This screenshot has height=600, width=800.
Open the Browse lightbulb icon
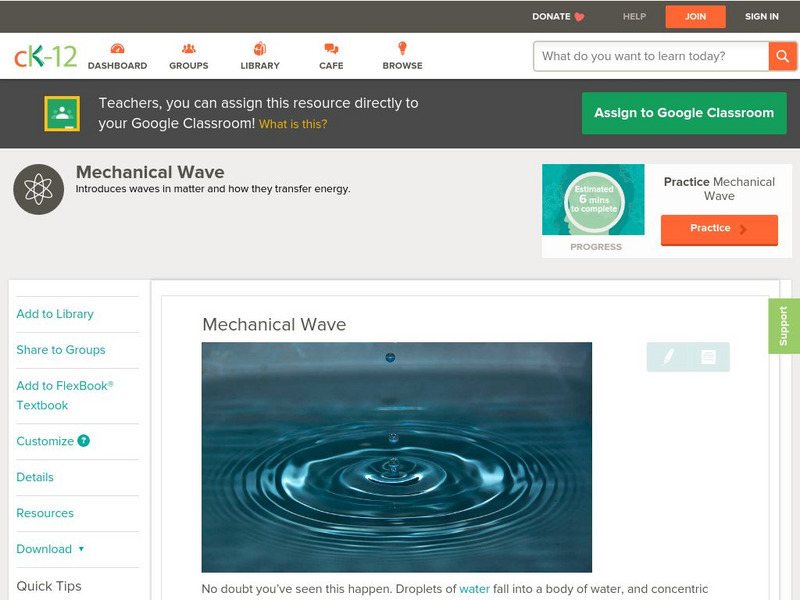(402, 48)
